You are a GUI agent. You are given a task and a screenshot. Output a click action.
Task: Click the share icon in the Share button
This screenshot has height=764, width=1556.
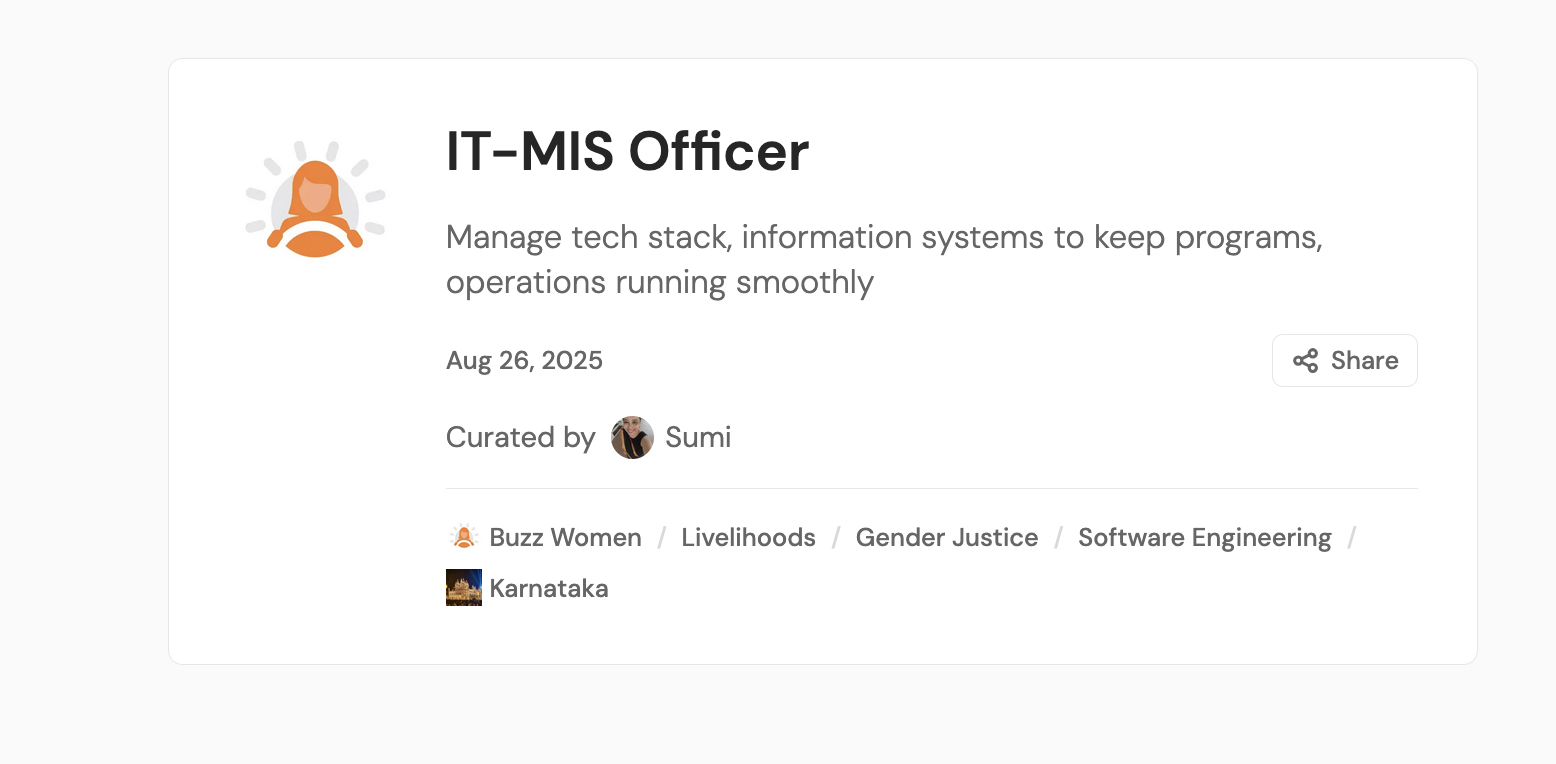coord(1305,361)
